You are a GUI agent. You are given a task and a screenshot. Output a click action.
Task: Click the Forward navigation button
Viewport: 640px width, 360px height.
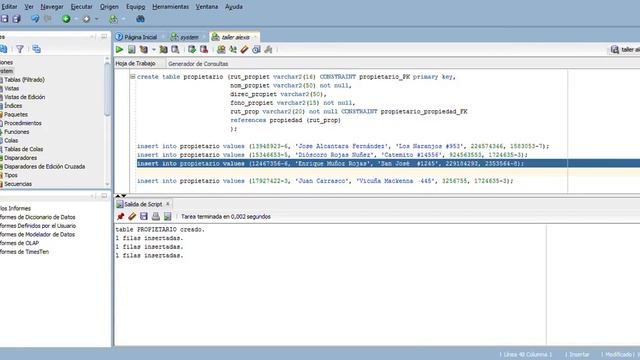[86, 19]
